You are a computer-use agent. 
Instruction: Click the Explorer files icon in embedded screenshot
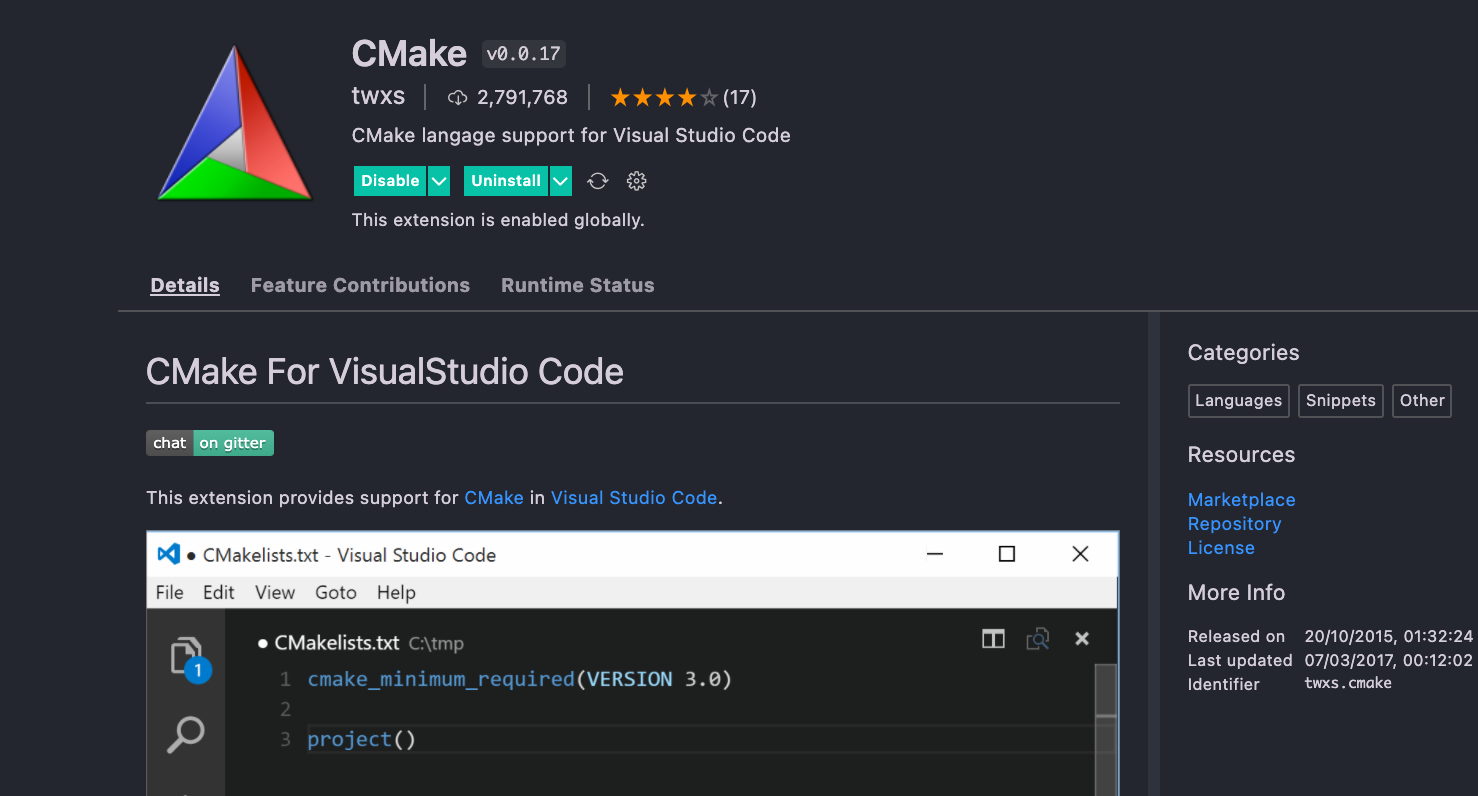click(x=187, y=658)
